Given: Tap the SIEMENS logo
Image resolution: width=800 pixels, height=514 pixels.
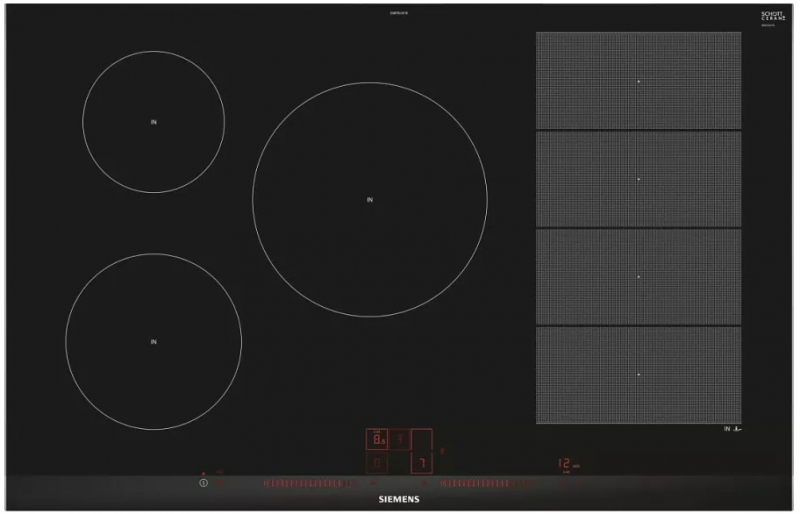Looking at the screenshot, I should click(x=398, y=498).
